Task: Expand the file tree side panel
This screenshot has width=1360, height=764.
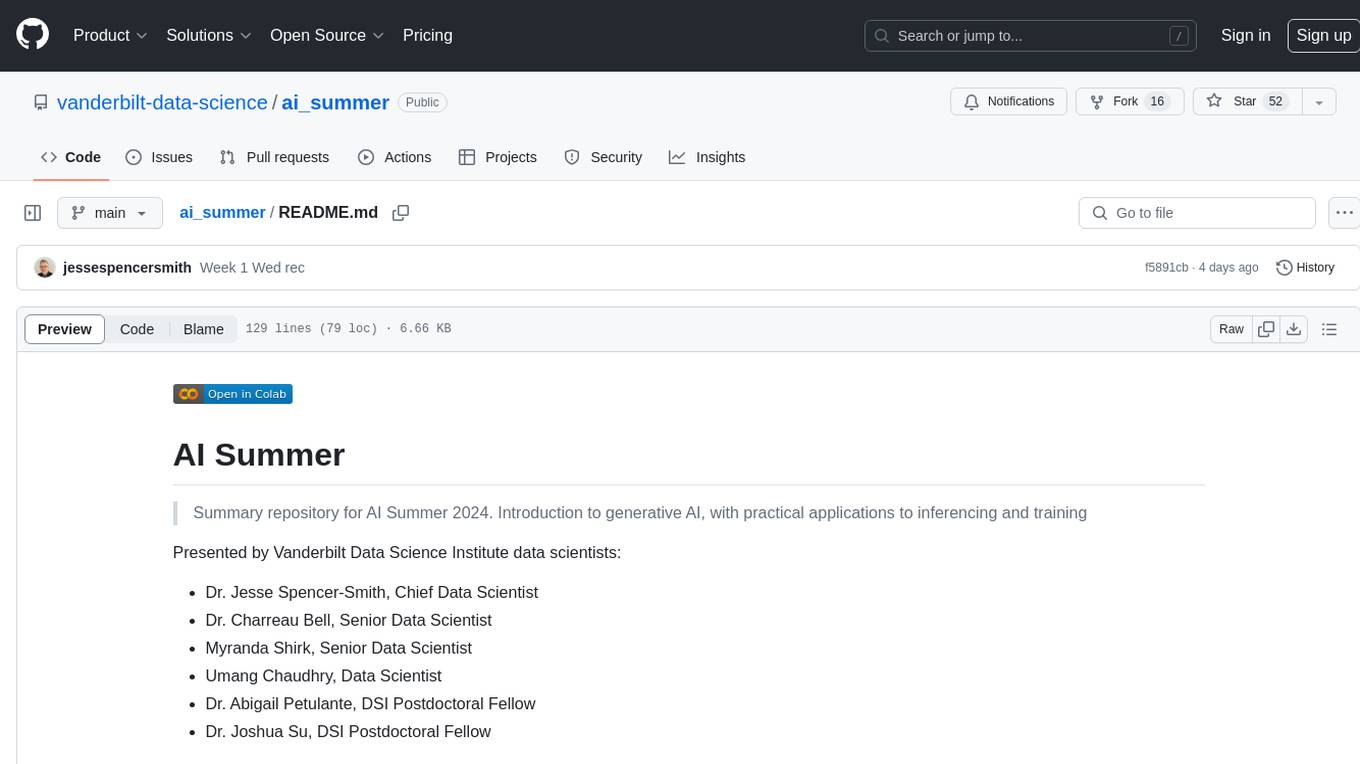Action: pos(33,213)
